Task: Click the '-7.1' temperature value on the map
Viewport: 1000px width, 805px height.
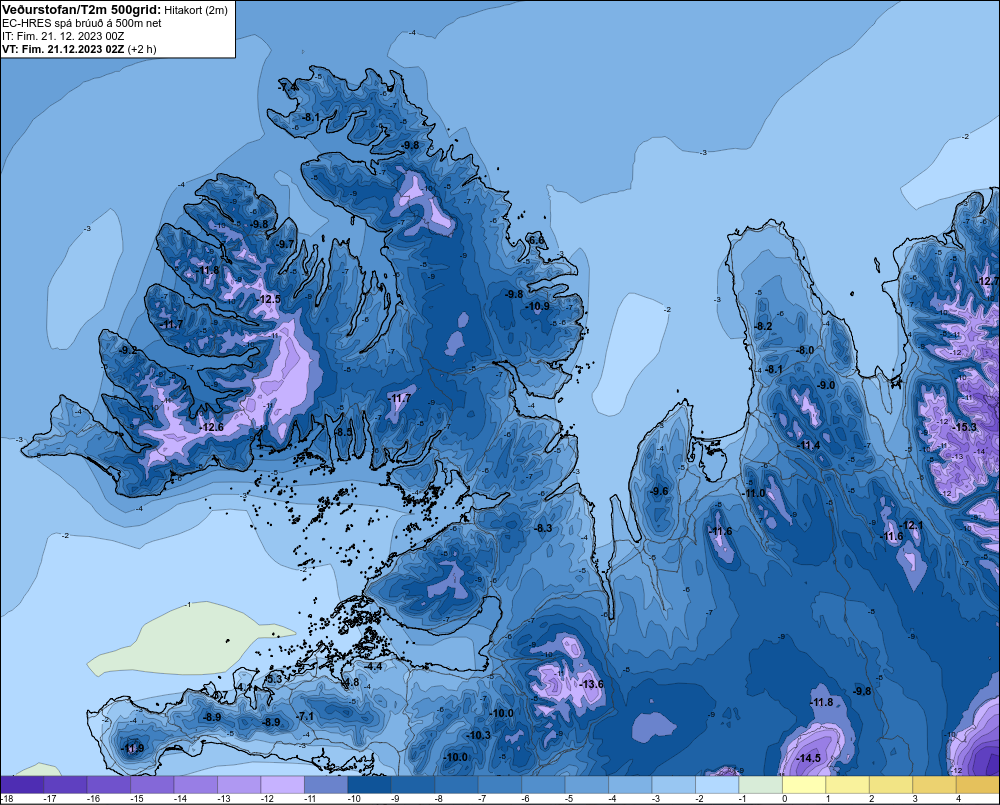Action: pyautogui.click(x=305, y=716)
